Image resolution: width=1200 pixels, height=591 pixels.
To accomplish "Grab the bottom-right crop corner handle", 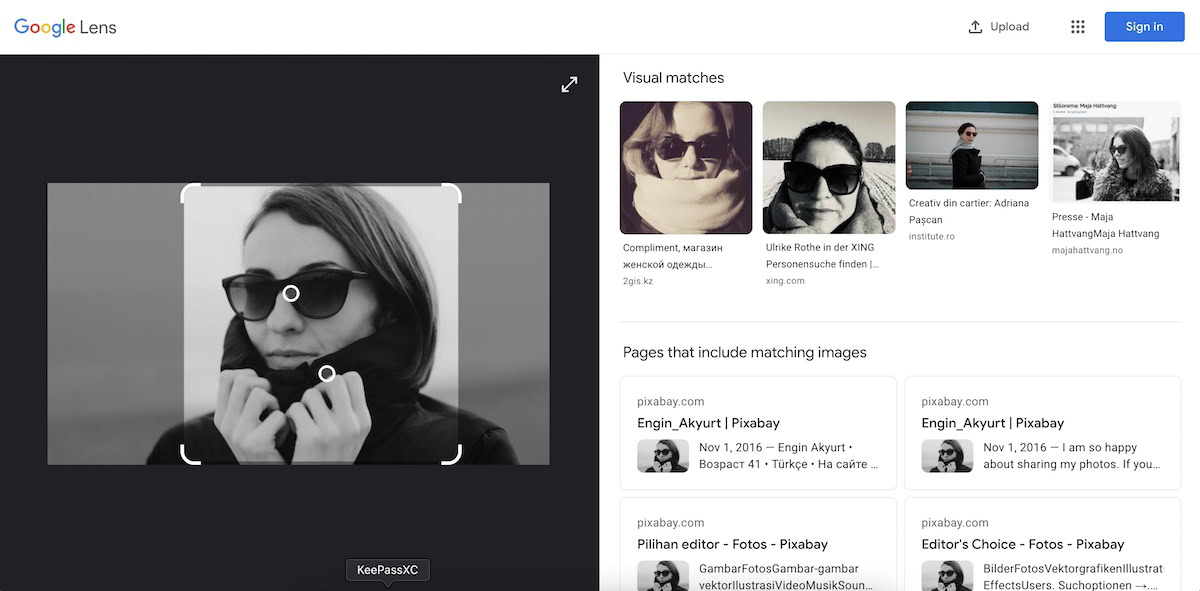I will 452,455.
